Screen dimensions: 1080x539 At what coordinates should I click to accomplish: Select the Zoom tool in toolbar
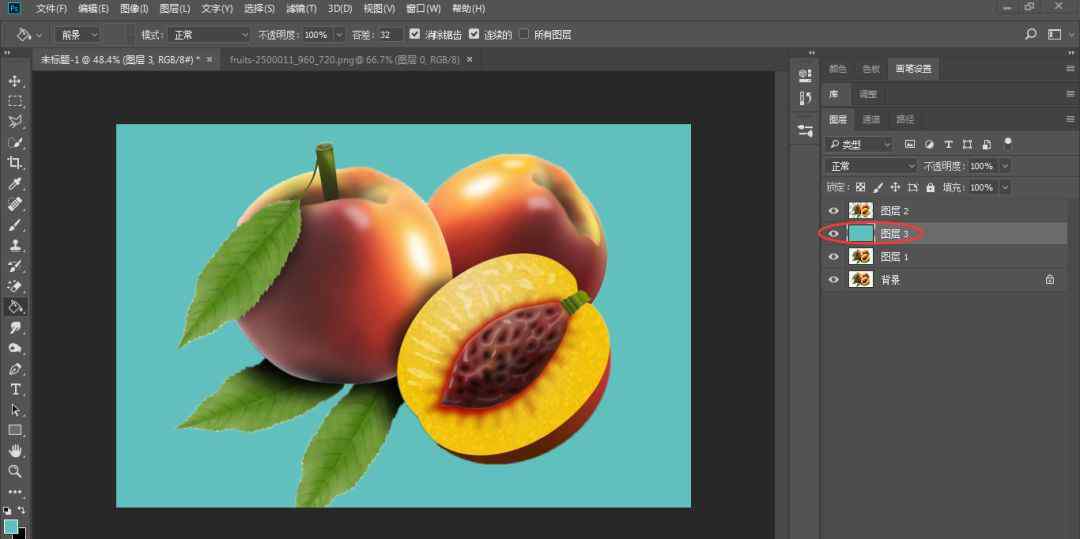tap(15, 471)
